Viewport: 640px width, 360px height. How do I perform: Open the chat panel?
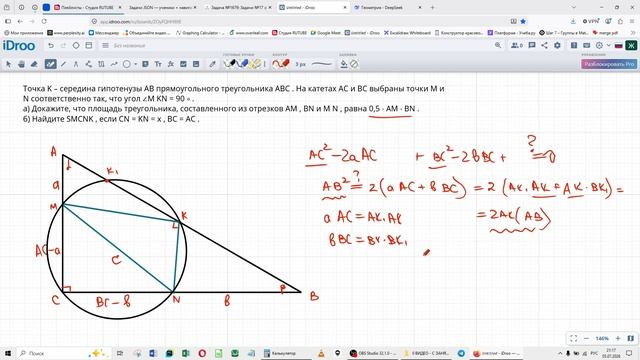(531, 45)
